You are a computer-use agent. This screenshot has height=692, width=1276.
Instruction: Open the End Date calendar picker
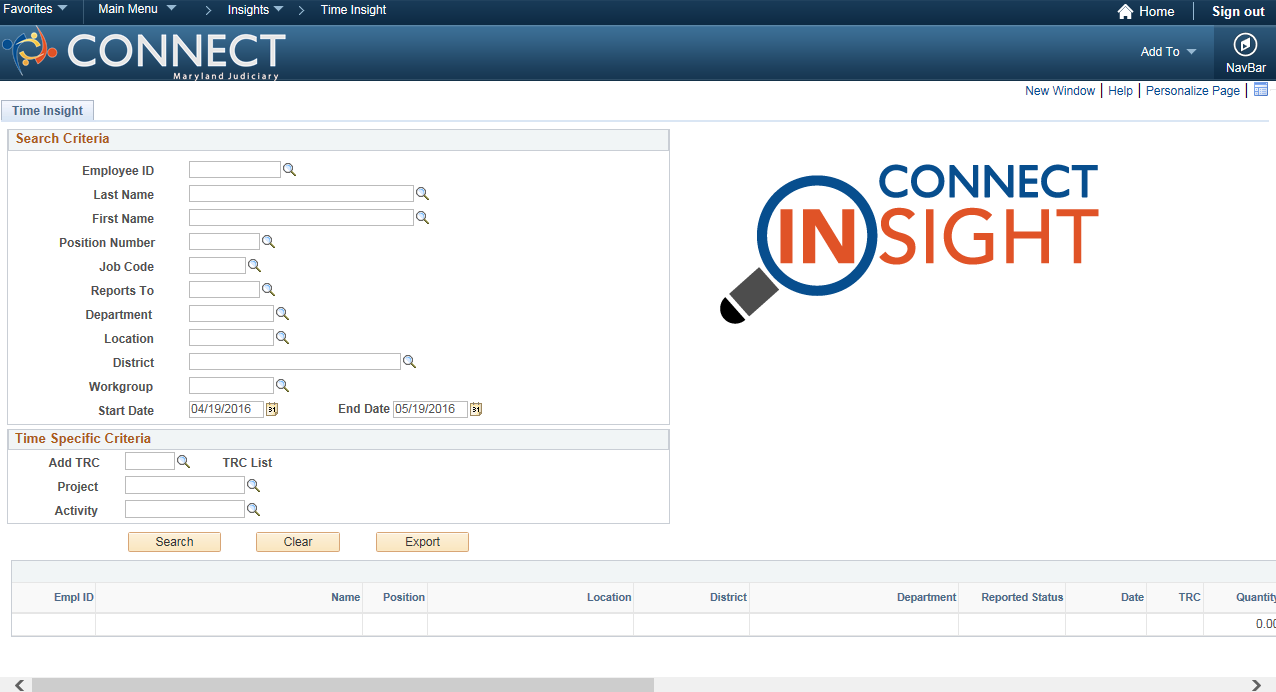click(476, 409)
